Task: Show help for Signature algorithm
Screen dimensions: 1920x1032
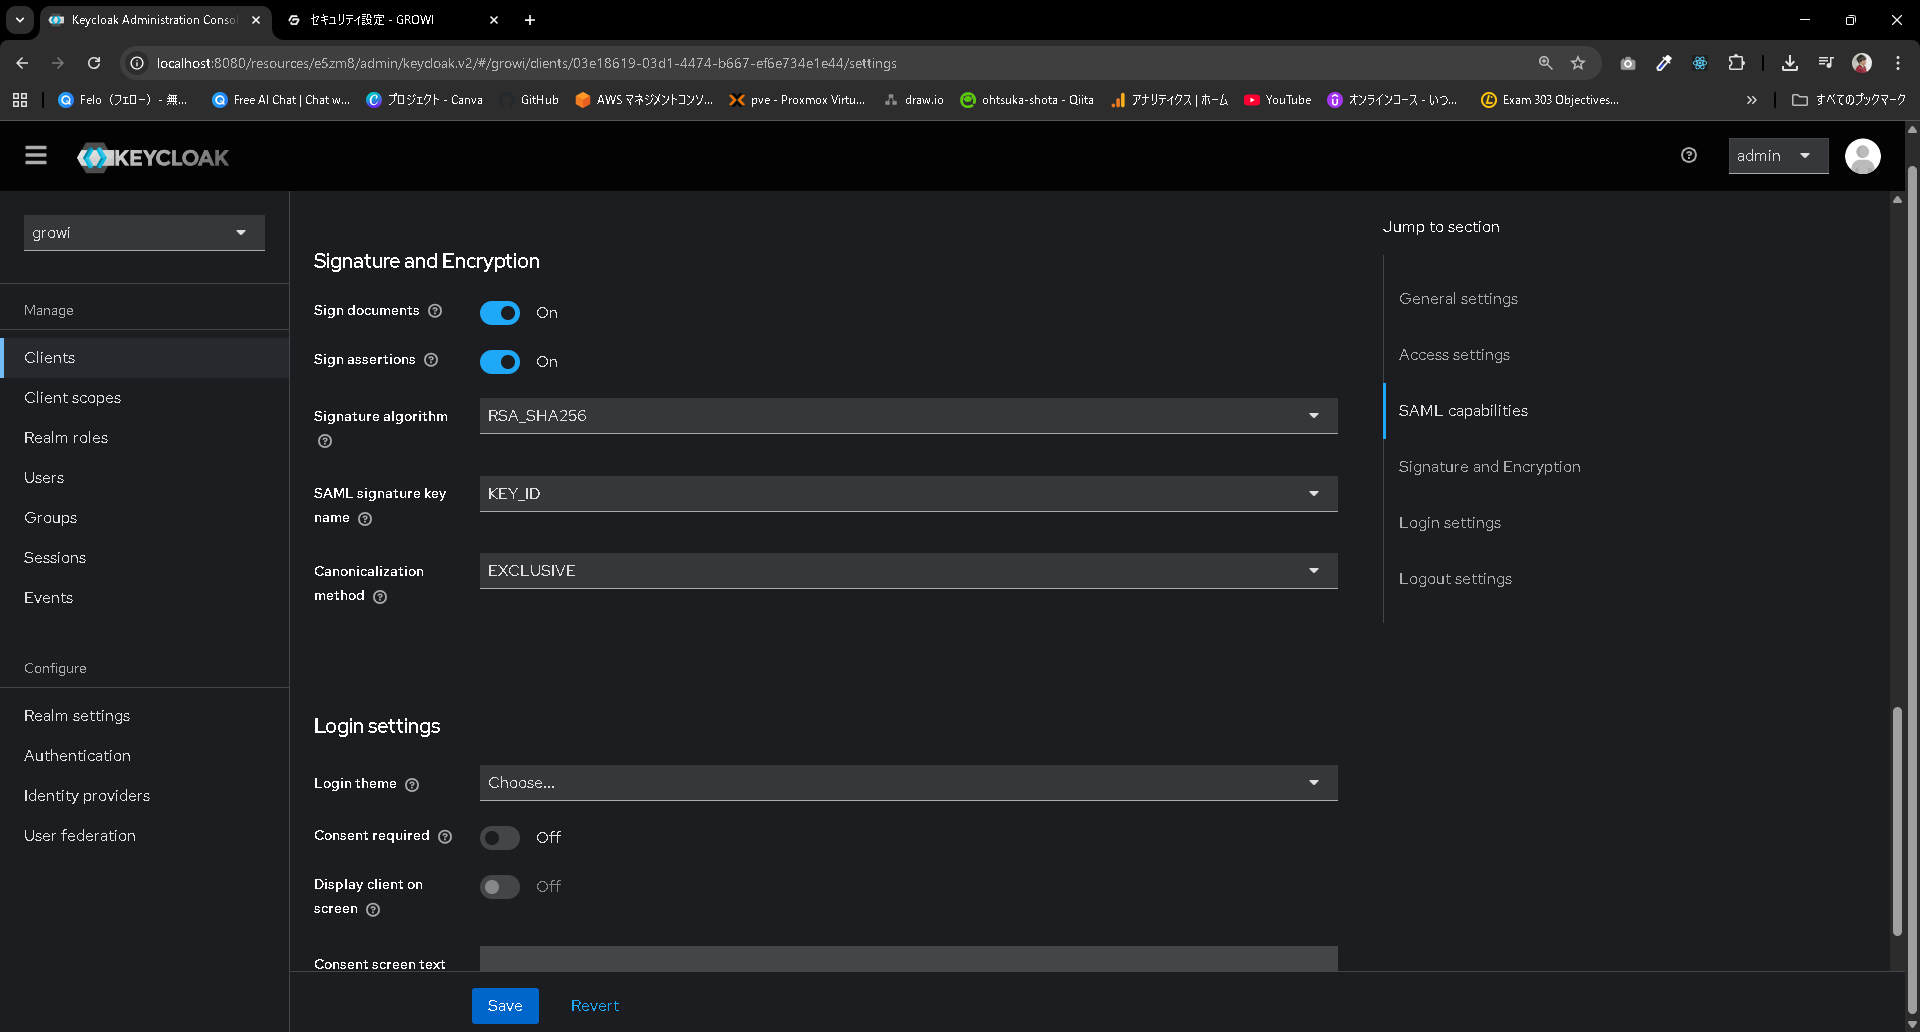Action: 325,441
